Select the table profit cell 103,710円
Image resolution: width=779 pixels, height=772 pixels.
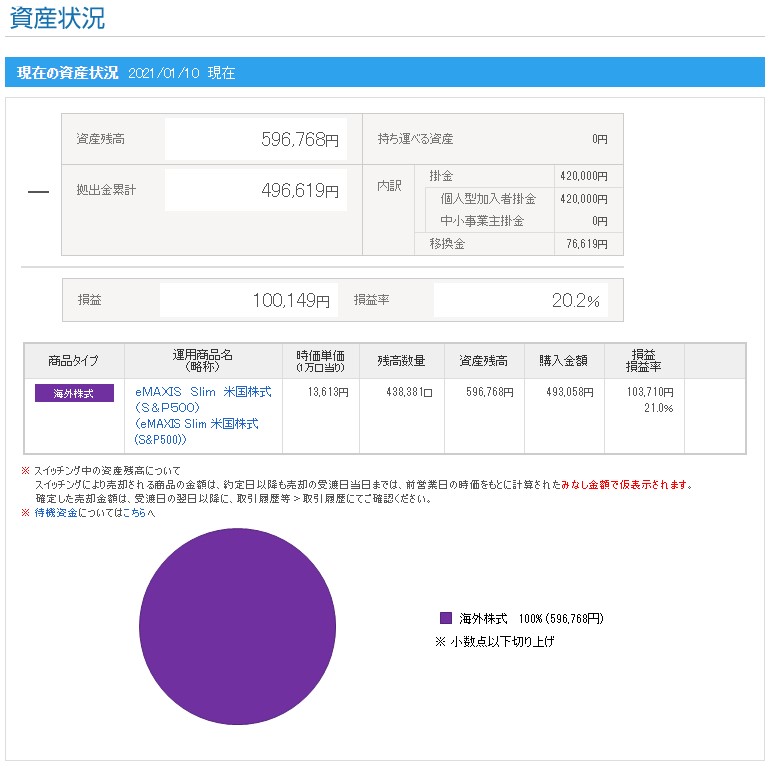point(650,392)
